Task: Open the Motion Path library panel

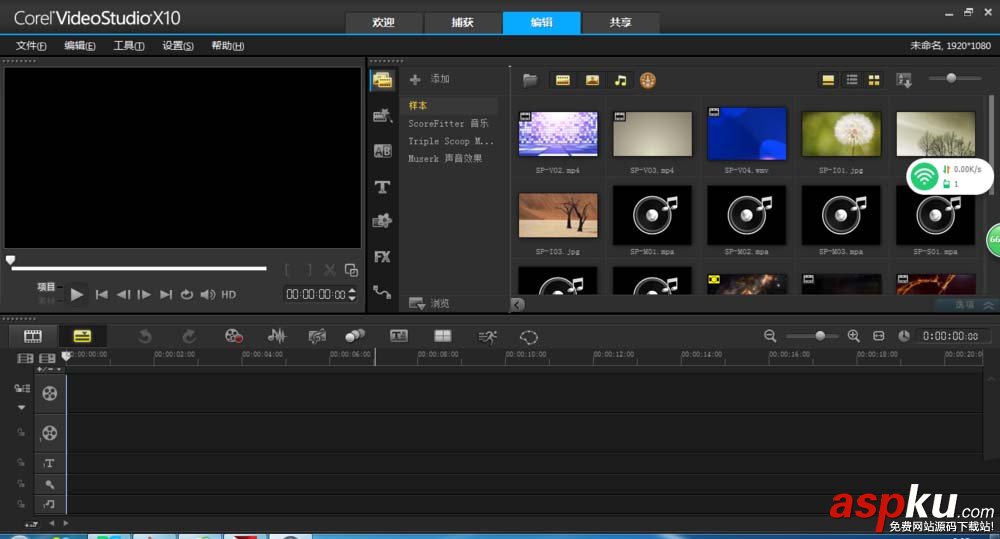Action: point(382,292)
